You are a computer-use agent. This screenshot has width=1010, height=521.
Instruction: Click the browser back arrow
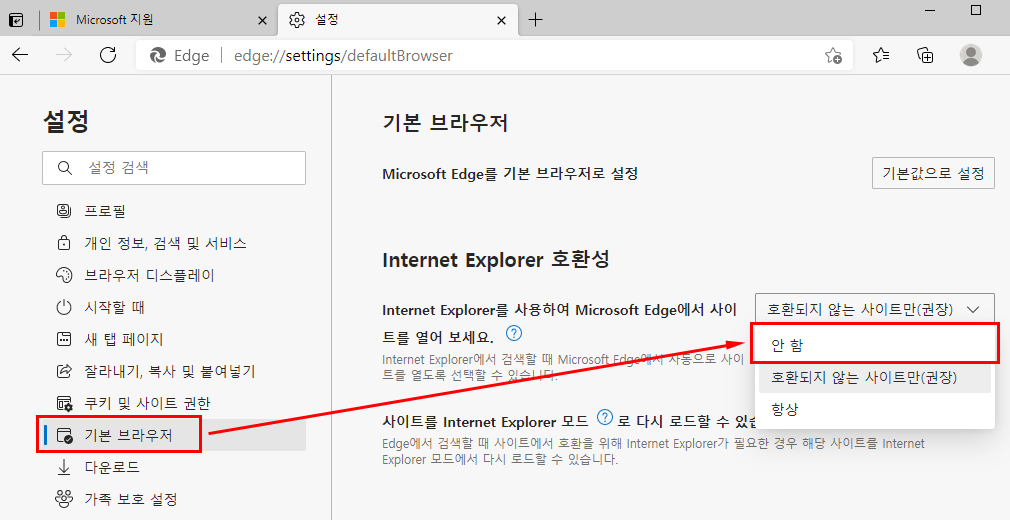21,55
